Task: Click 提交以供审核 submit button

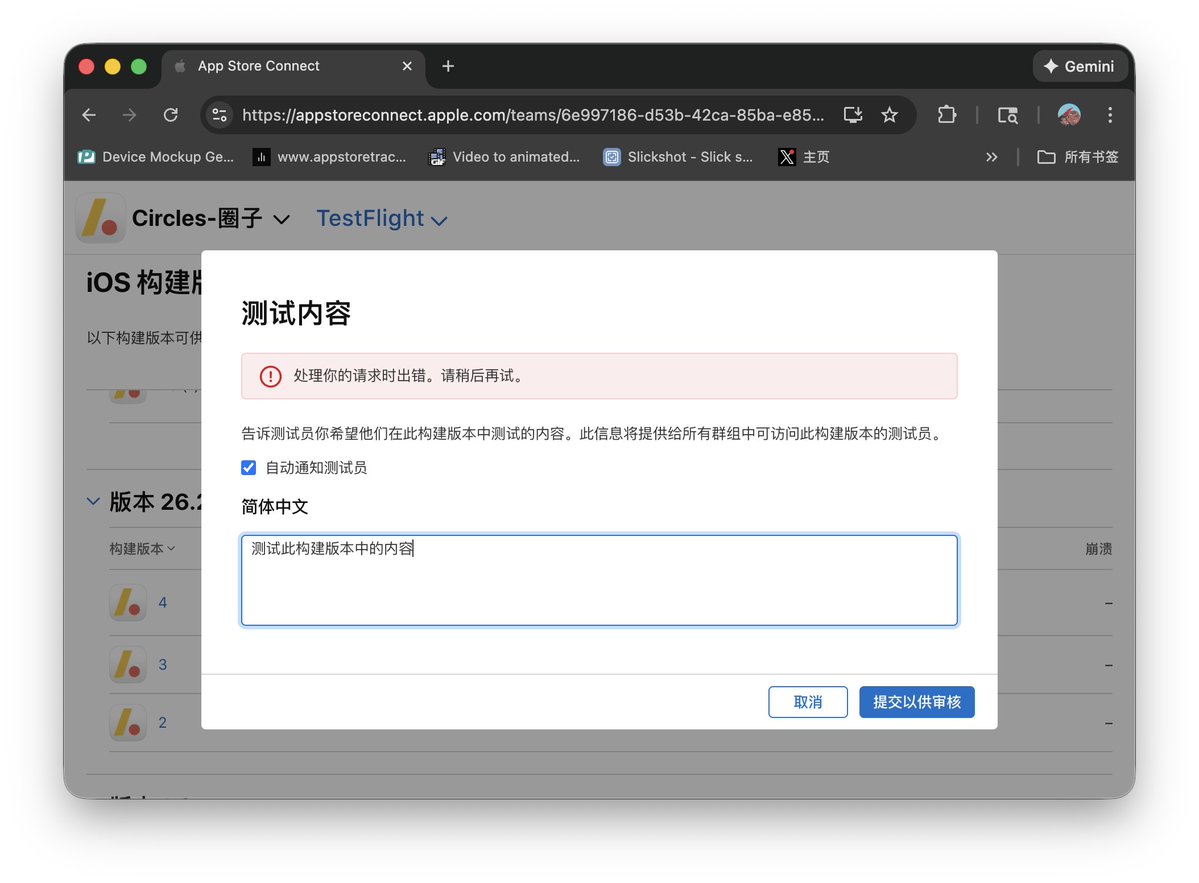Action: pyautogui.click(x=916, y=702)
